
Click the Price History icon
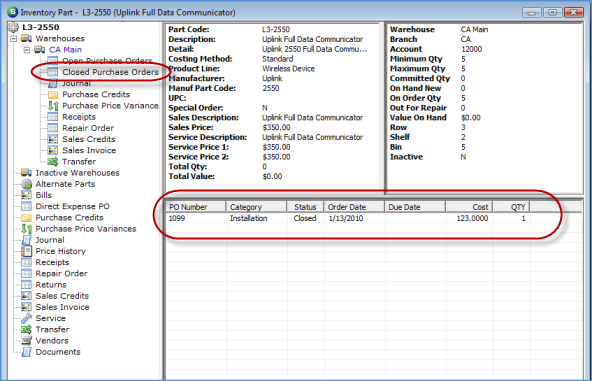(x=26, y=251)
